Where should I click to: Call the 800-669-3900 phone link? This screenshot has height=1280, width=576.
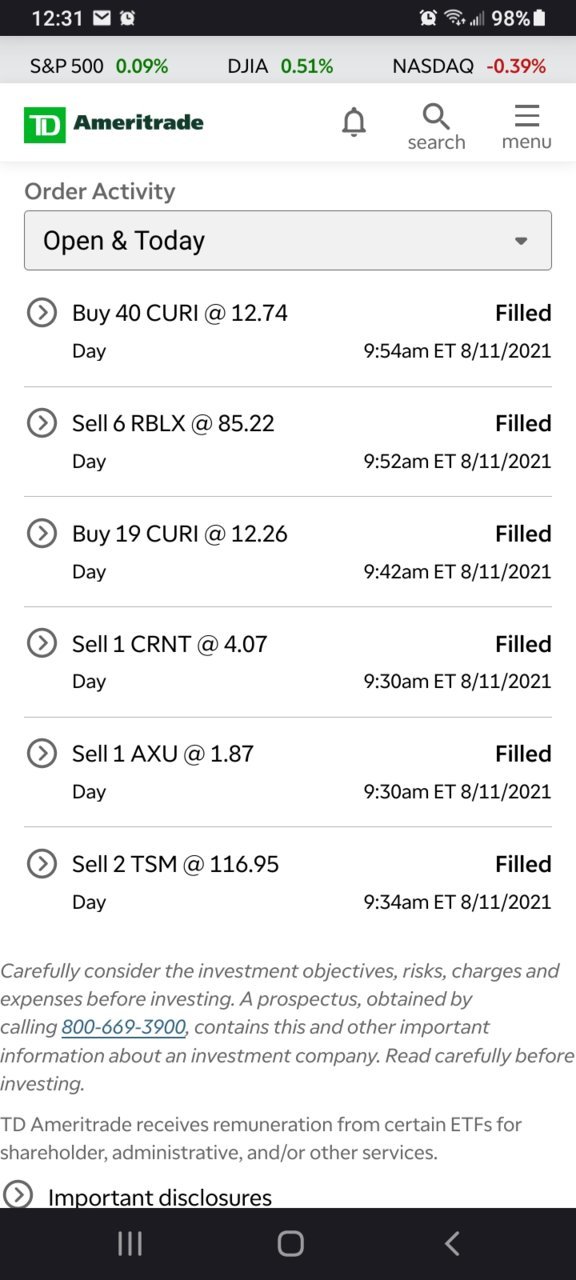(124, 1027)
